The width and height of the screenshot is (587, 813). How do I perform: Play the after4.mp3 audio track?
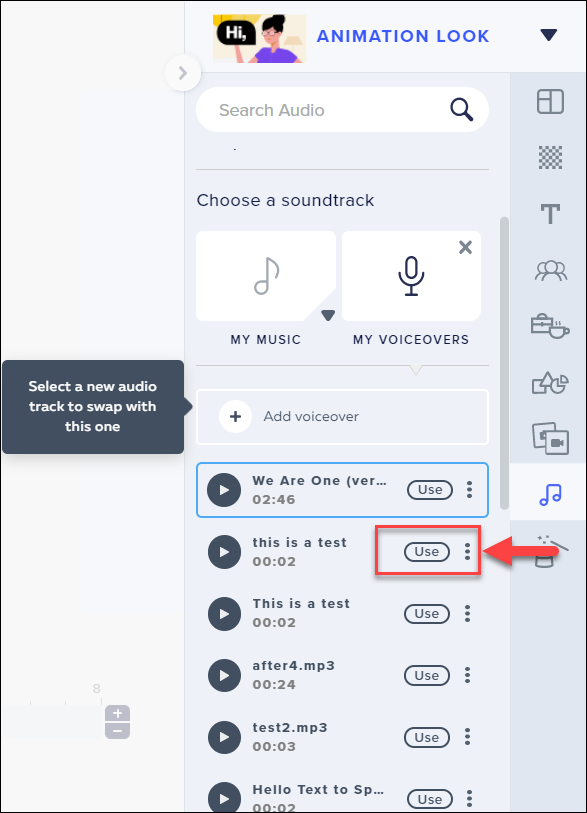click(x=224, y=676)
